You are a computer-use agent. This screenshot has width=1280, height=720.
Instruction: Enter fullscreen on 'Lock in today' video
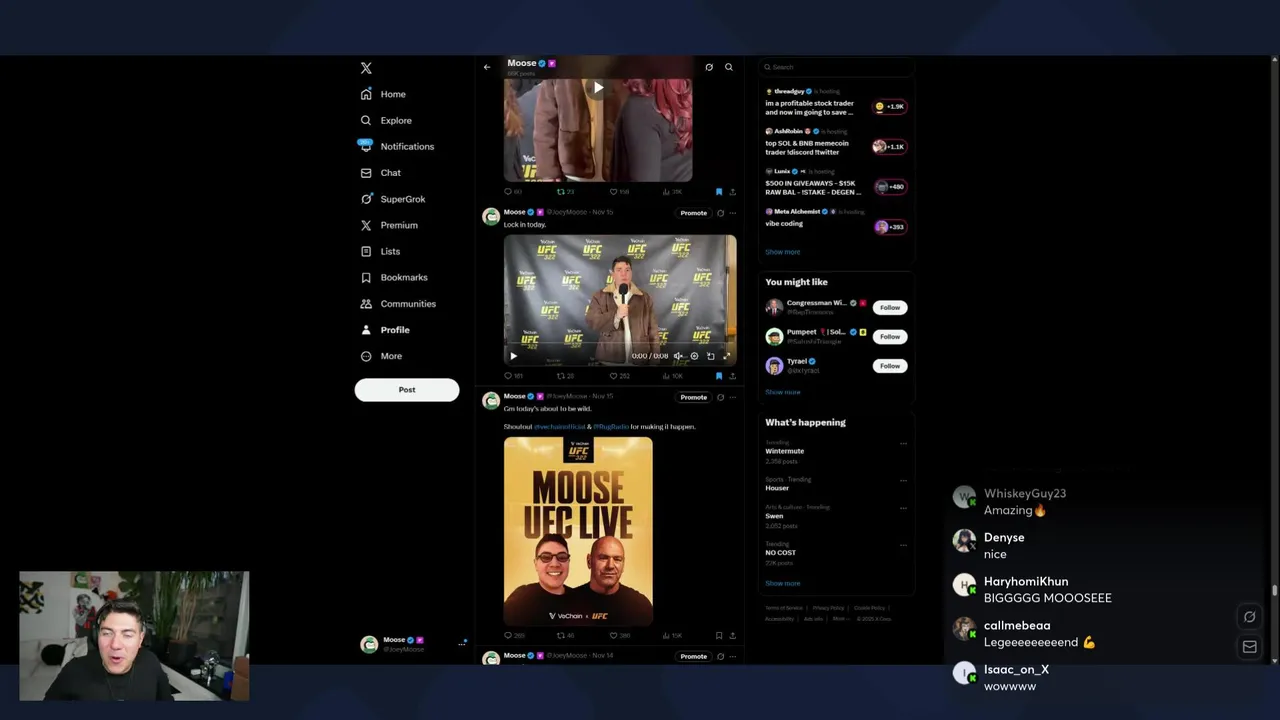coord(727,356)
